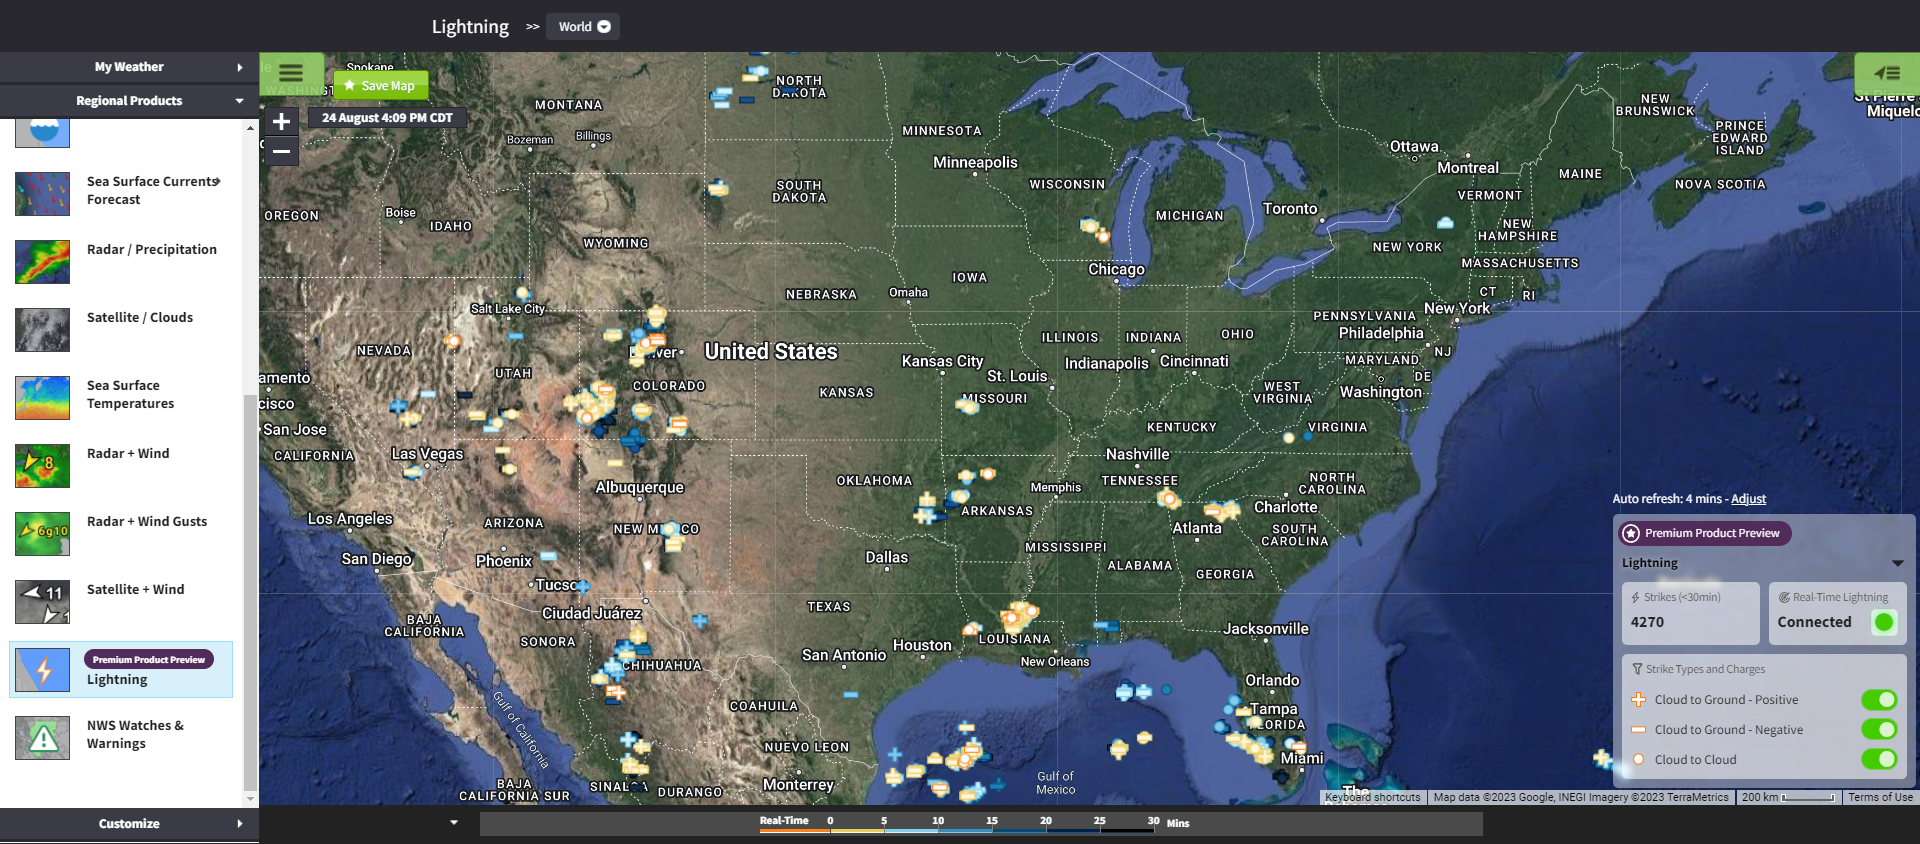This screenshot has height=844, width=1920.
Task: Click the Cloud to Cloud circle icon
Action: click(x=1638, y=760)
